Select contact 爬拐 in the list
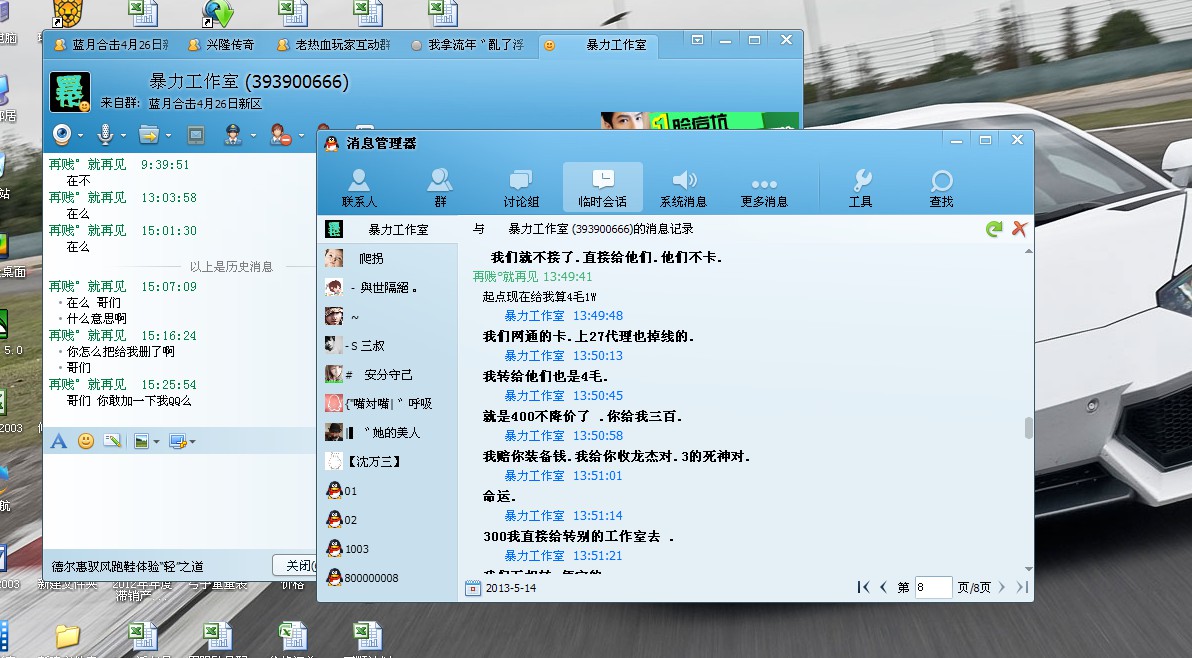Viewport: 1192px width, 658px height. pyautogui.click(x=370, y=258)
